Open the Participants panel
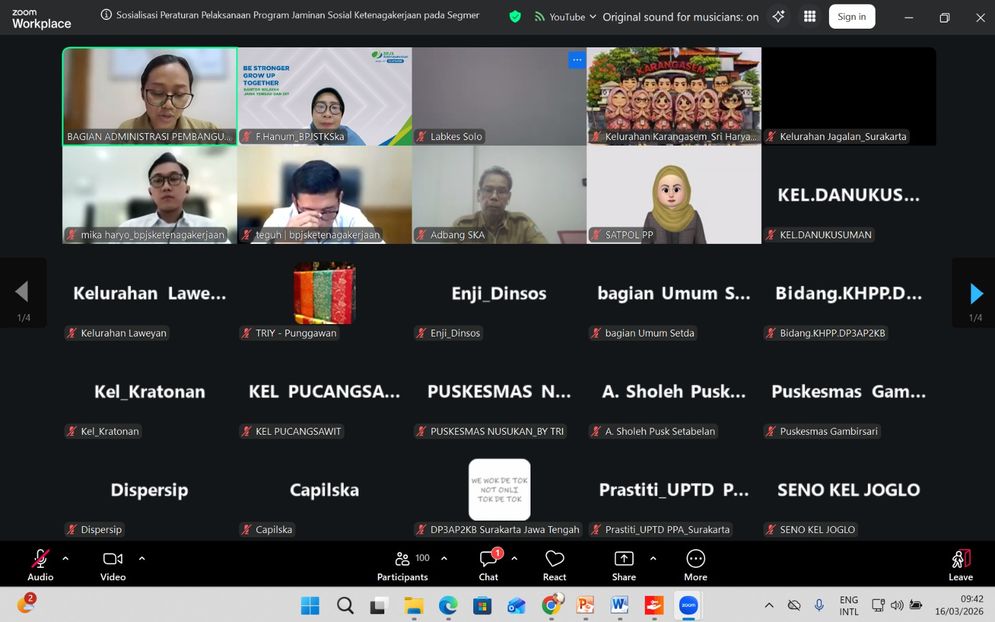Viewport: 995px width, 622px height. click(x=402, y=564)
